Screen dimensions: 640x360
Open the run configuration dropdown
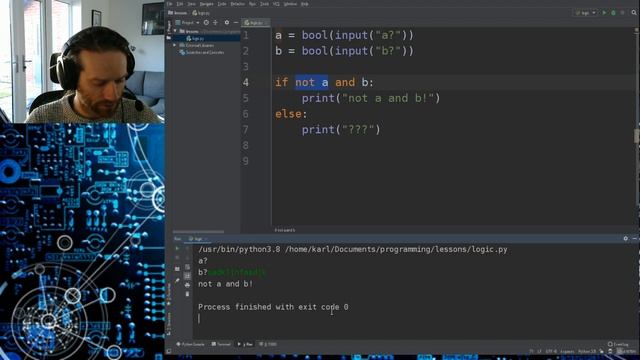(585, 13)
